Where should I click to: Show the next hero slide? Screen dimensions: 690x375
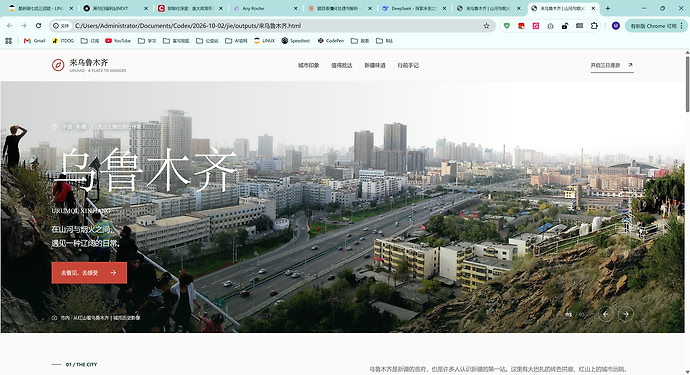coord(626,314)
